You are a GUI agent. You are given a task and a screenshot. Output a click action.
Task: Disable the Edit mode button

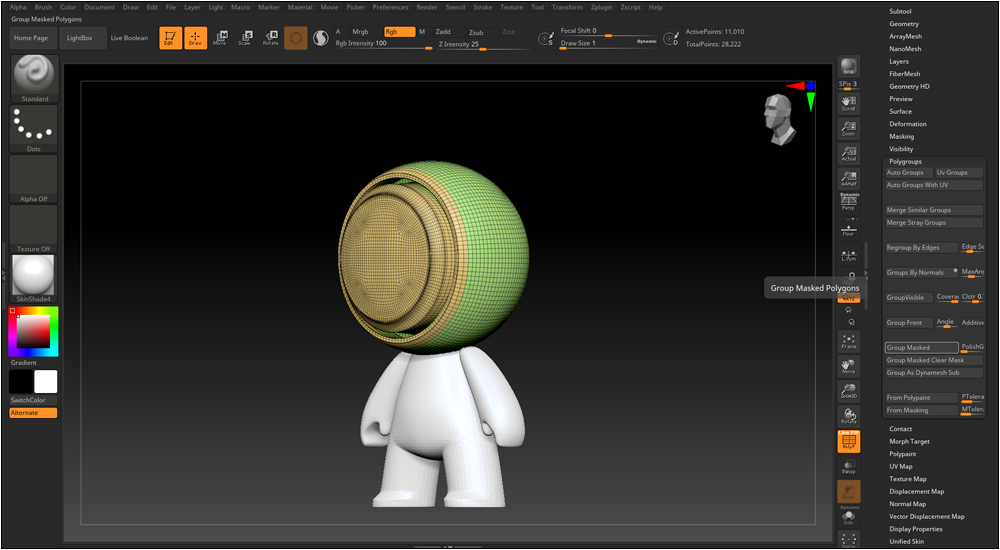[x=170, y=38]
